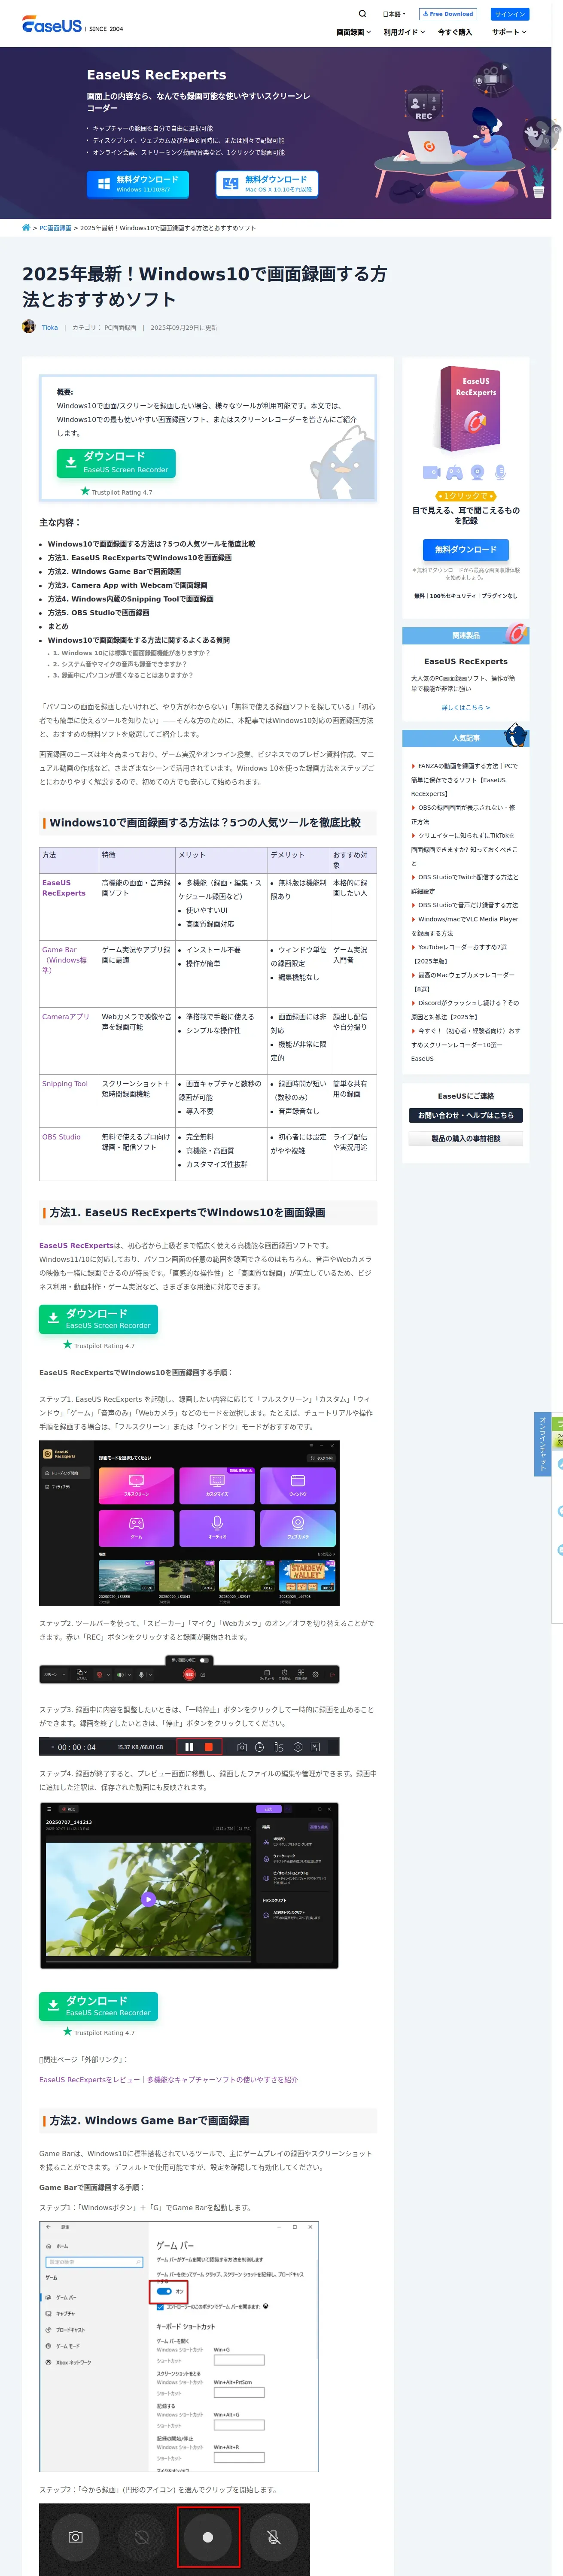Expand the サポート navigation menu
Viewport: 563px width, 2576px height.
tap(509, 32)
